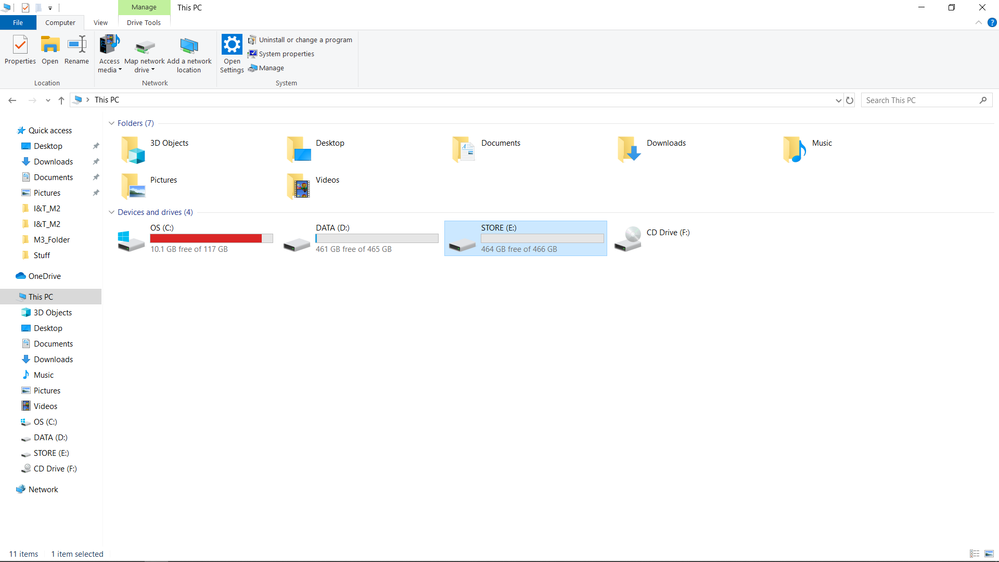Go back with the Back arrow
This screenshot has width=999, height=562.
(x=12, y=100)
